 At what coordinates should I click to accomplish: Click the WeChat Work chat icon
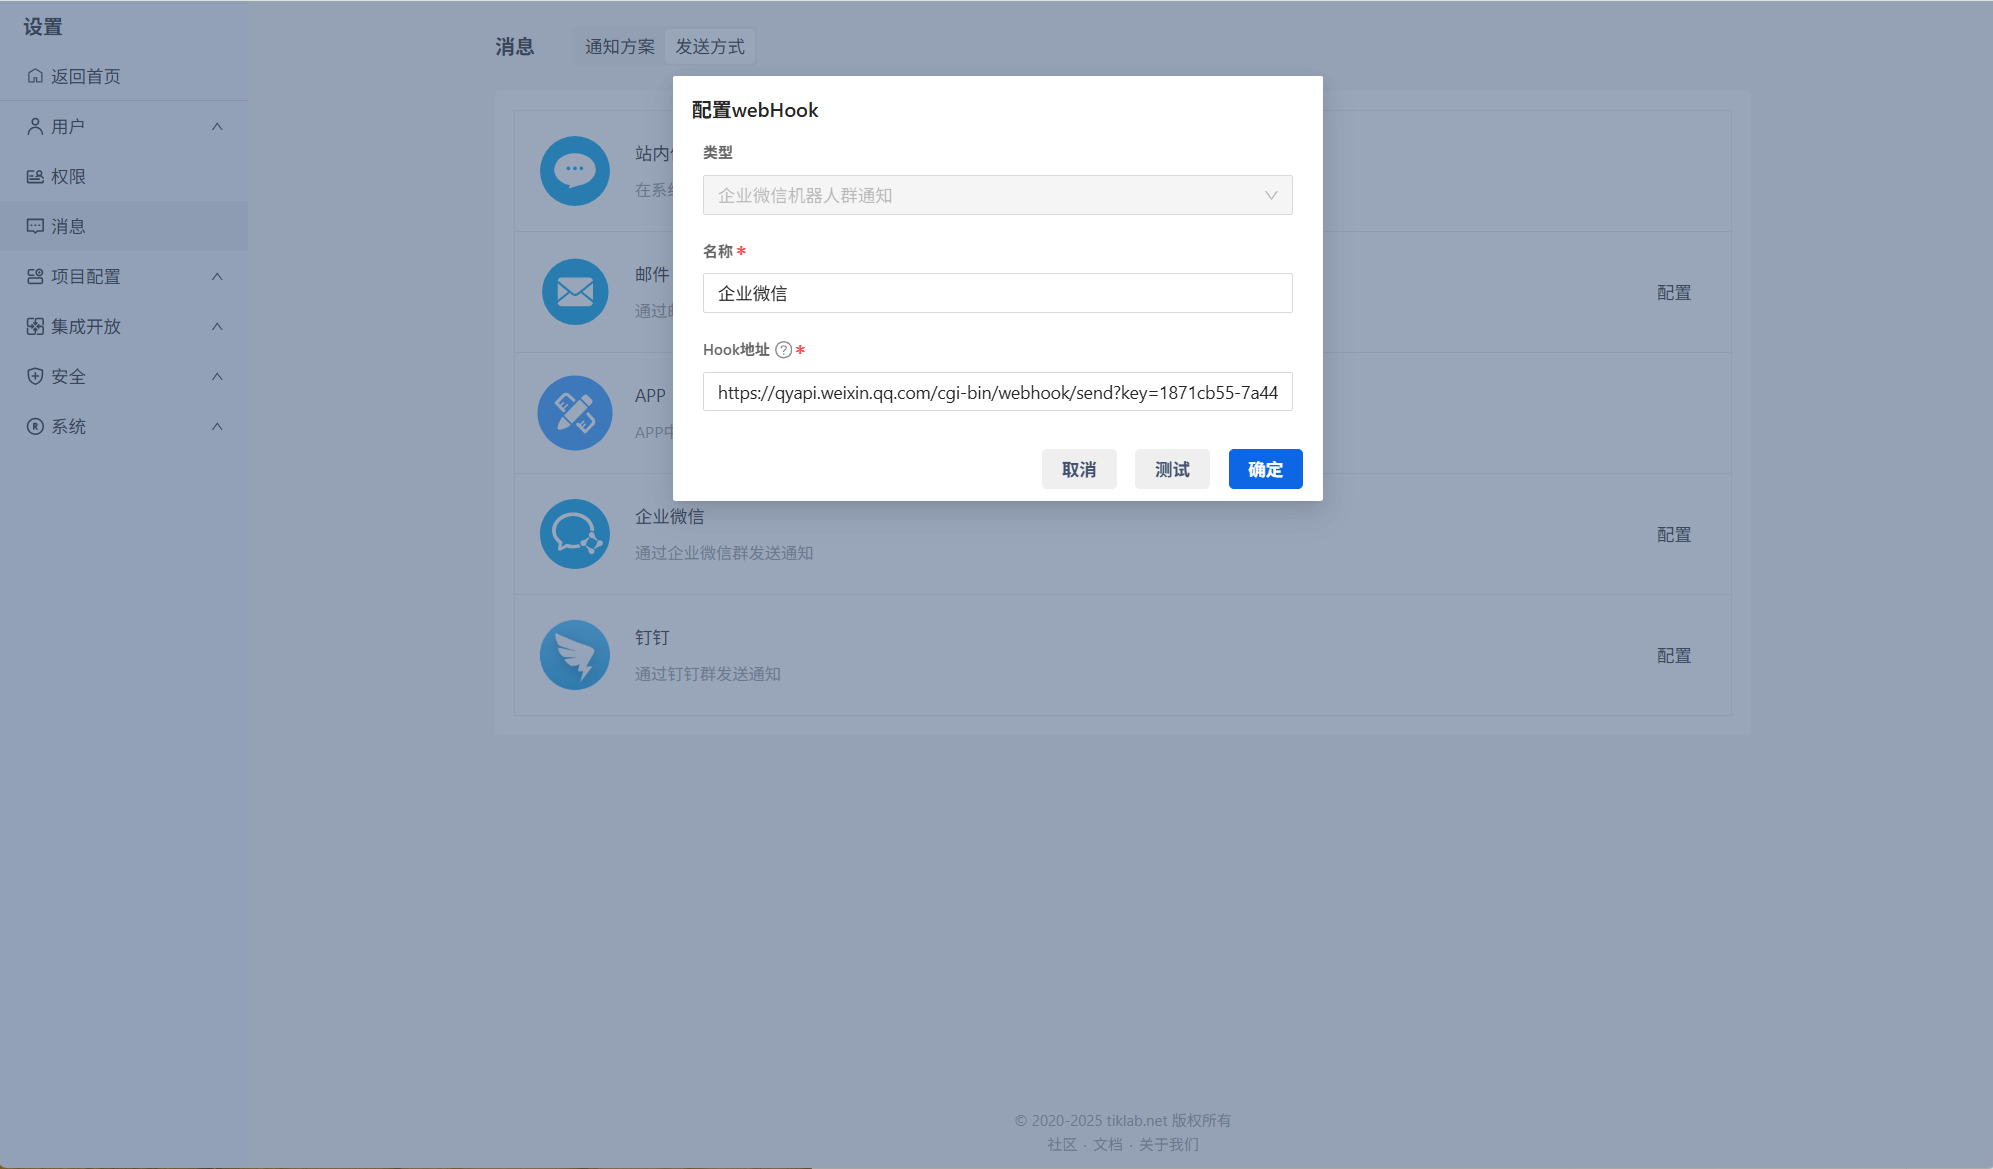click(575, 534)
